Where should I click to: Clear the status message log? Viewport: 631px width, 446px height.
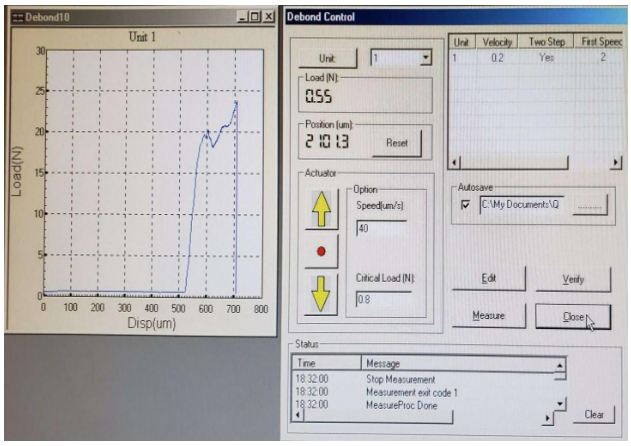click(x=593, y=414)
